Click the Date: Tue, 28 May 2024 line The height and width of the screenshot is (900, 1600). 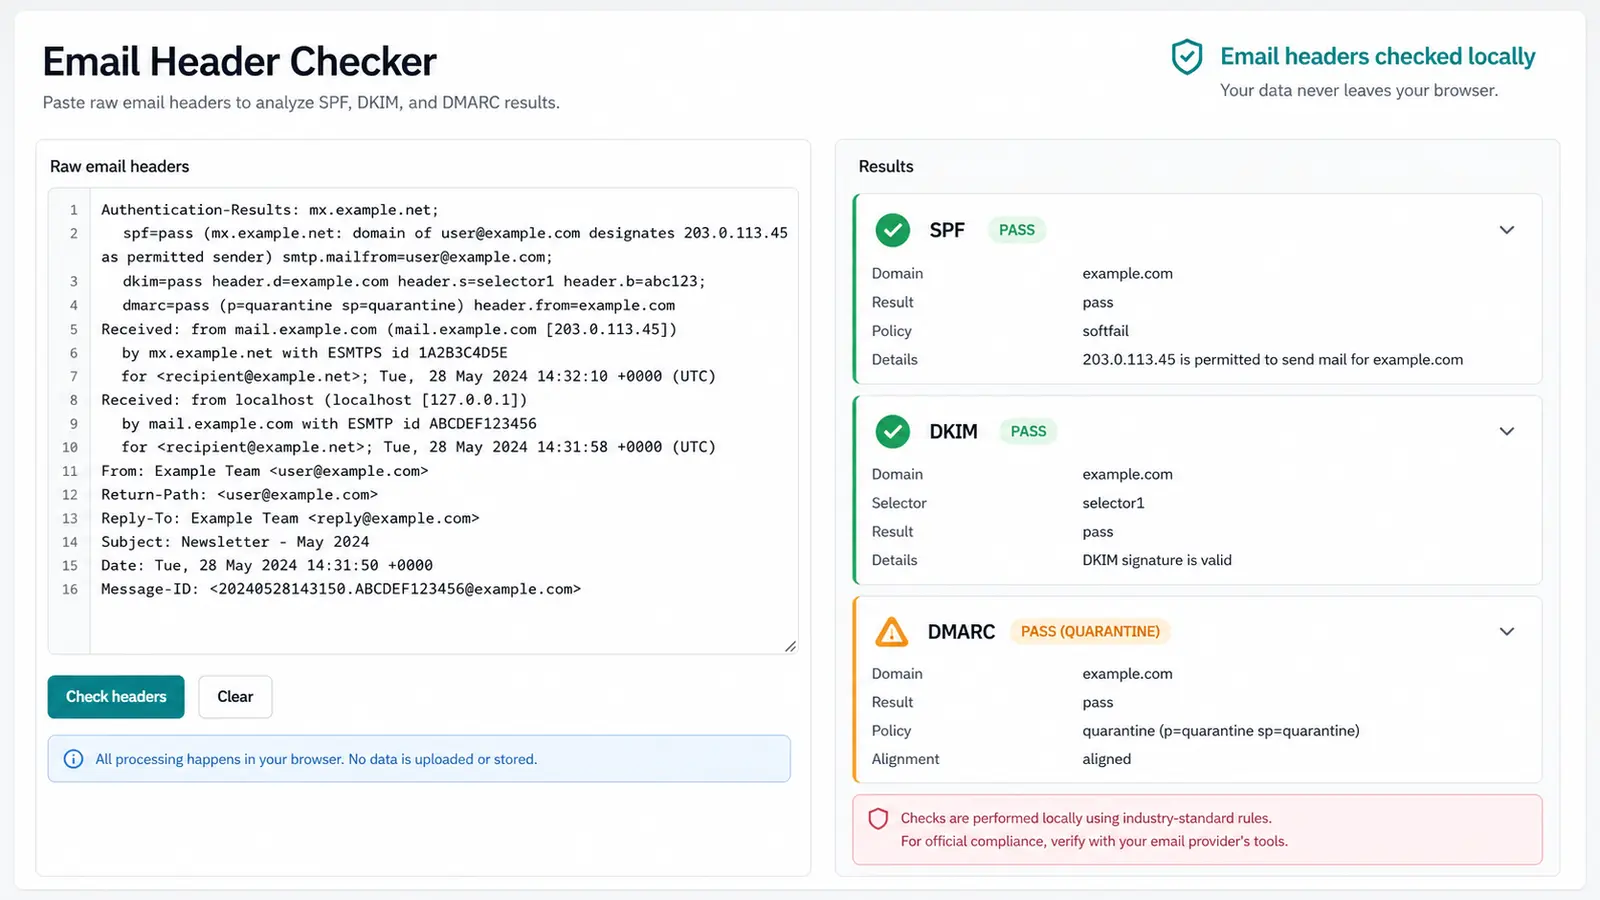pos(267,565)
